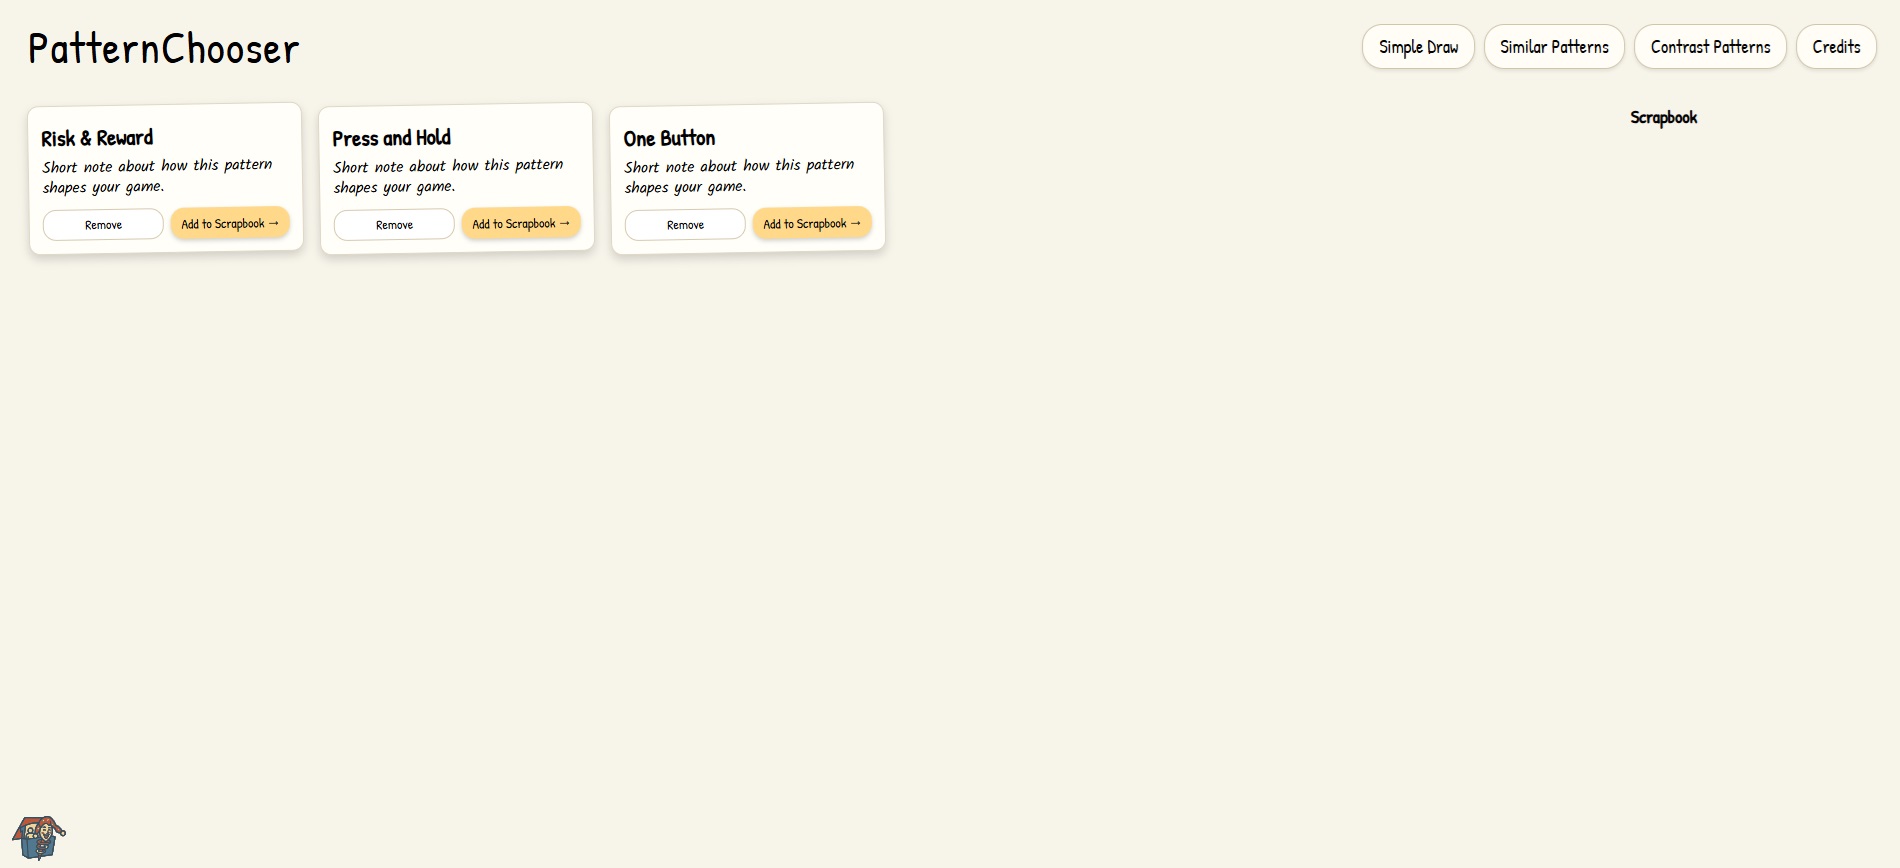Open the Simple Draw page

pyautogui.click(x=1418, y=47)
